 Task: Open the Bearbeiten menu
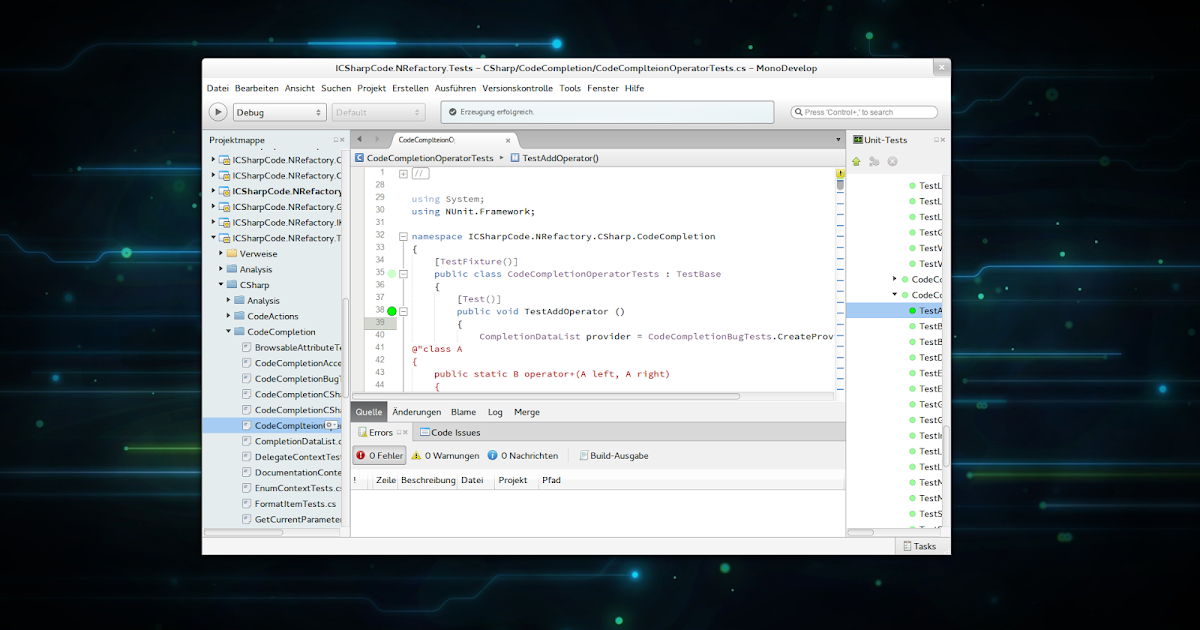(257, 88)
